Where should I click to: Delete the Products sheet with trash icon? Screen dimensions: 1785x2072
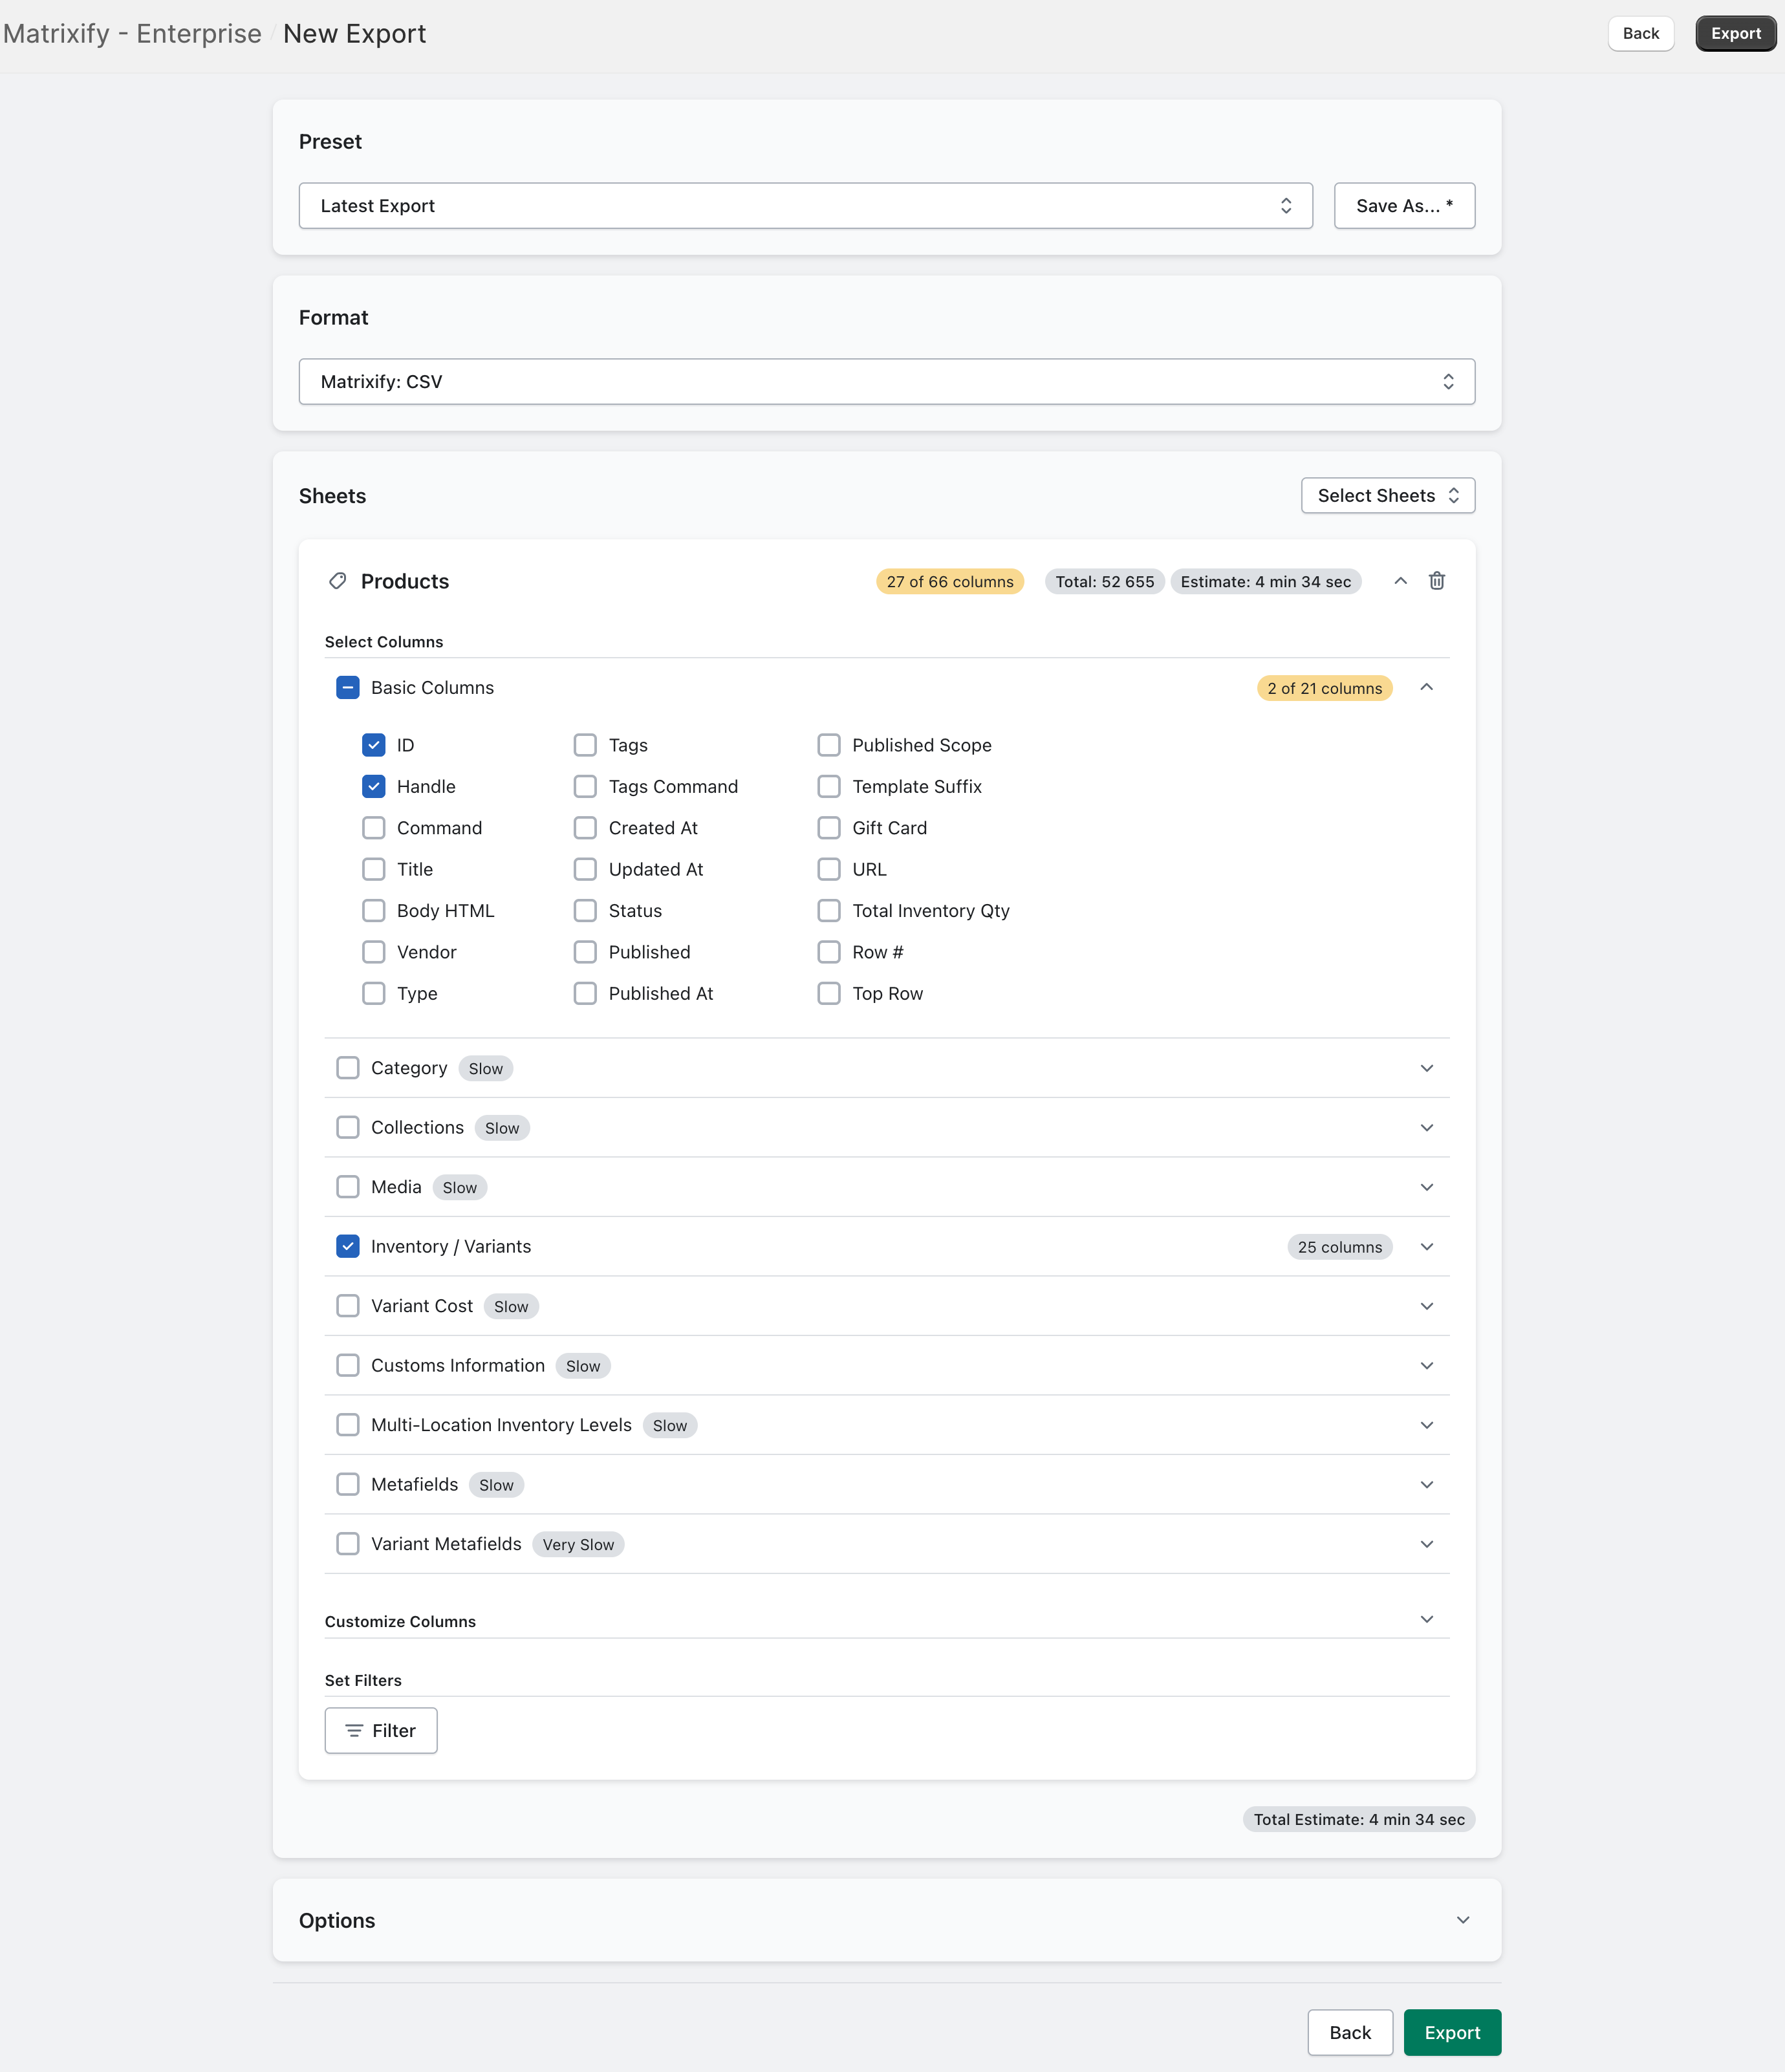point(1436,581)
